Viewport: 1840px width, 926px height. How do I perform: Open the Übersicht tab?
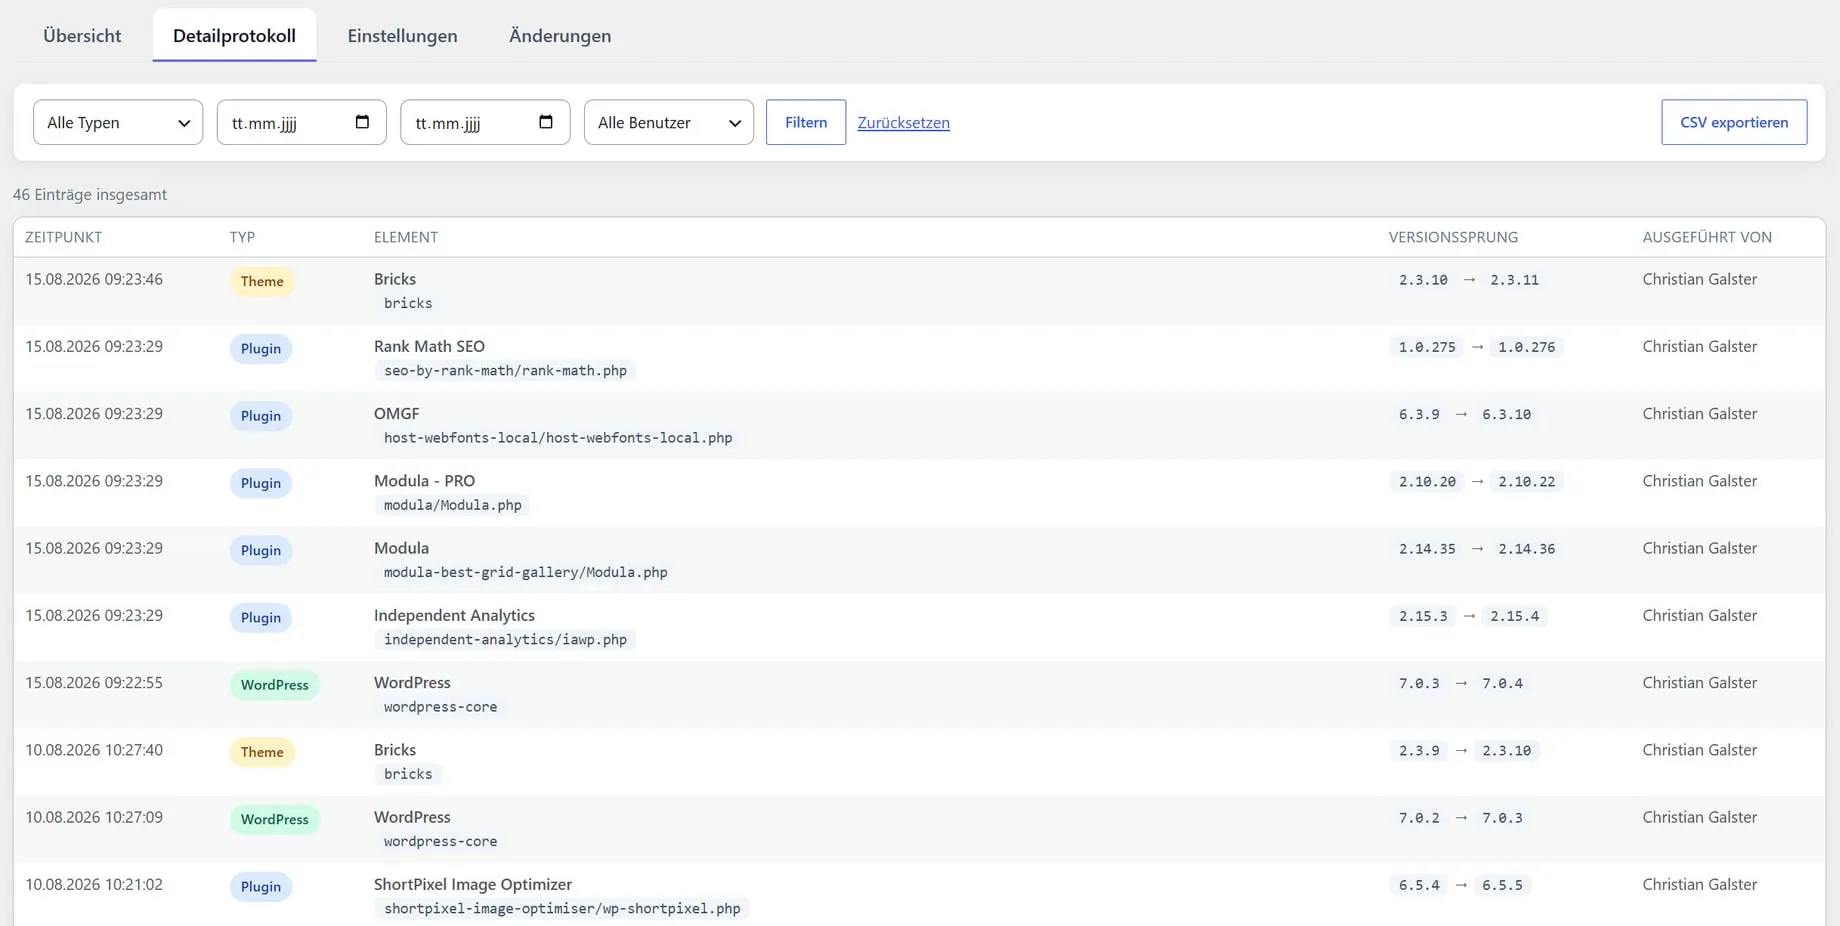[x=82, y=35]
